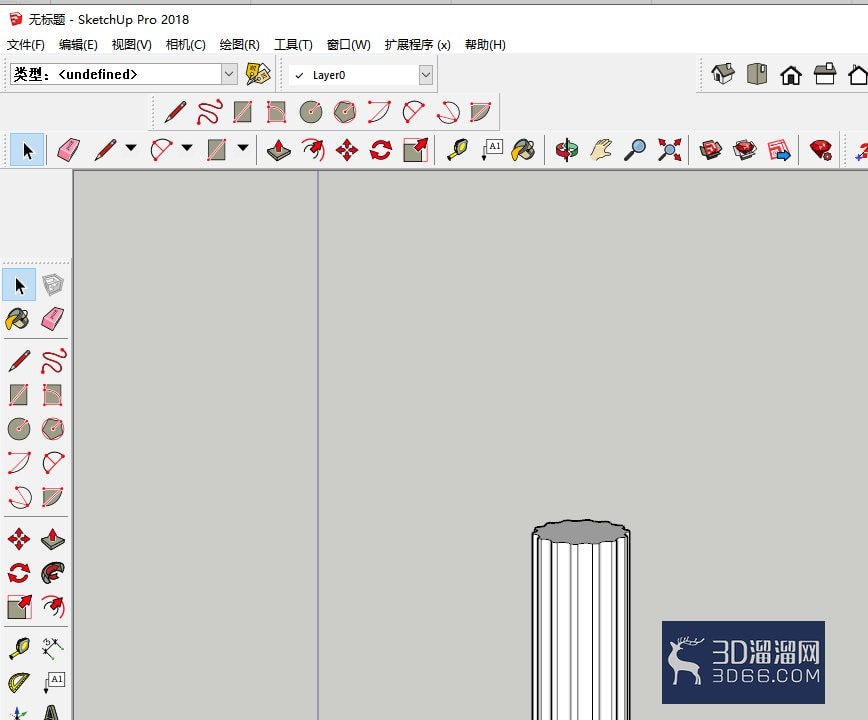Viewport: 868px width, 720px height.
Task: Expand the Layer0 layer dropdown
Action: click(x=425, y=75)
